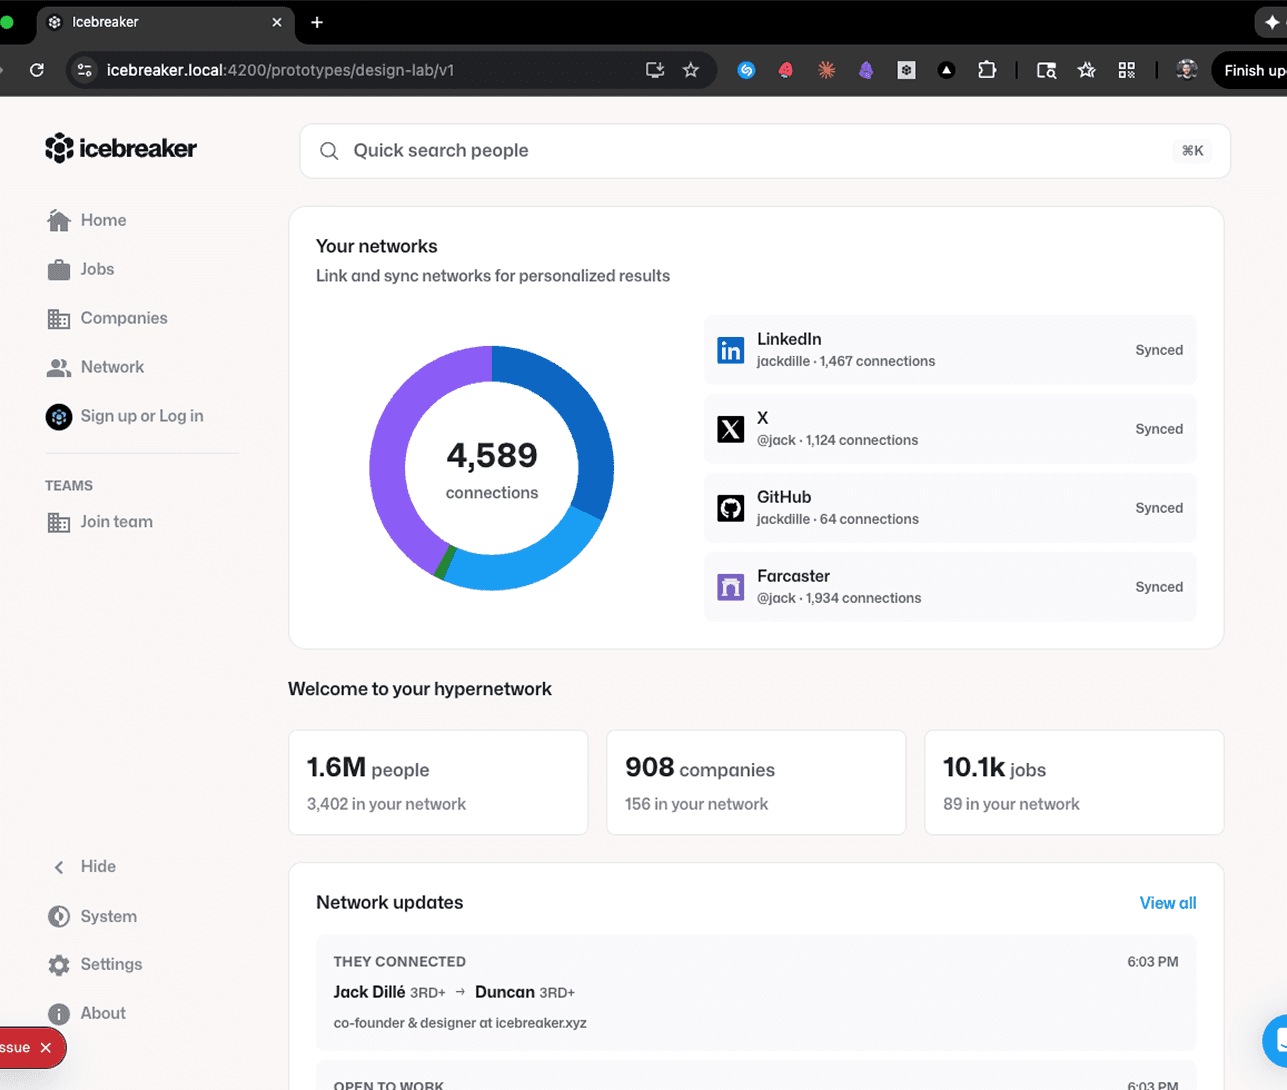The height and width of the screenshot is (1090, 1287).
Task: Click the View all link in Network updates
Action: click(1167, 902)
